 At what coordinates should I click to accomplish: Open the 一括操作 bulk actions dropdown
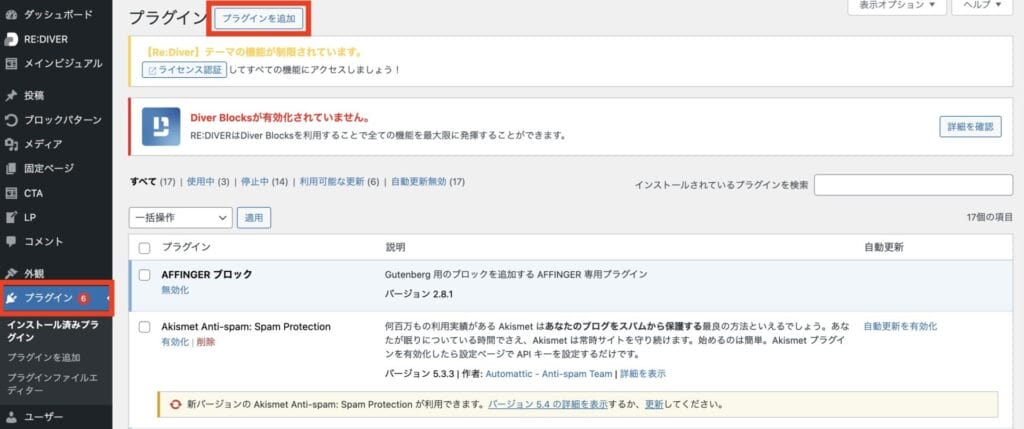point(180,216)
